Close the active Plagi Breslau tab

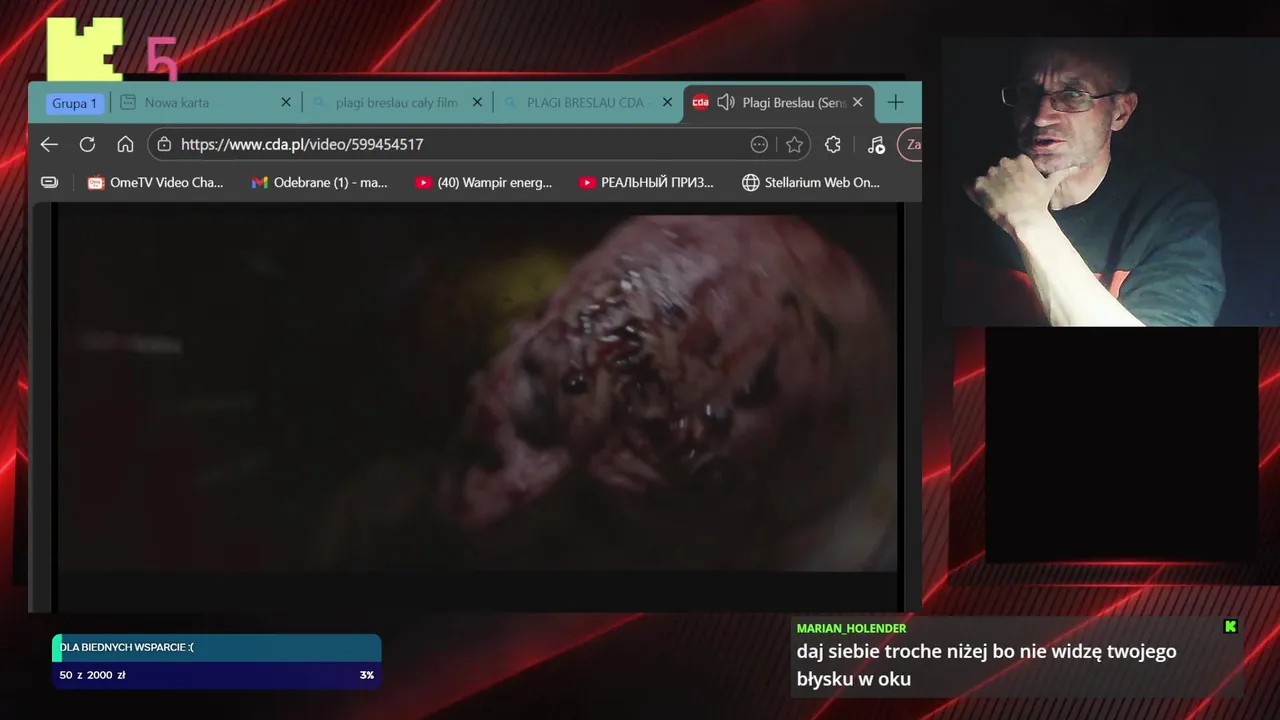[857, 103]
